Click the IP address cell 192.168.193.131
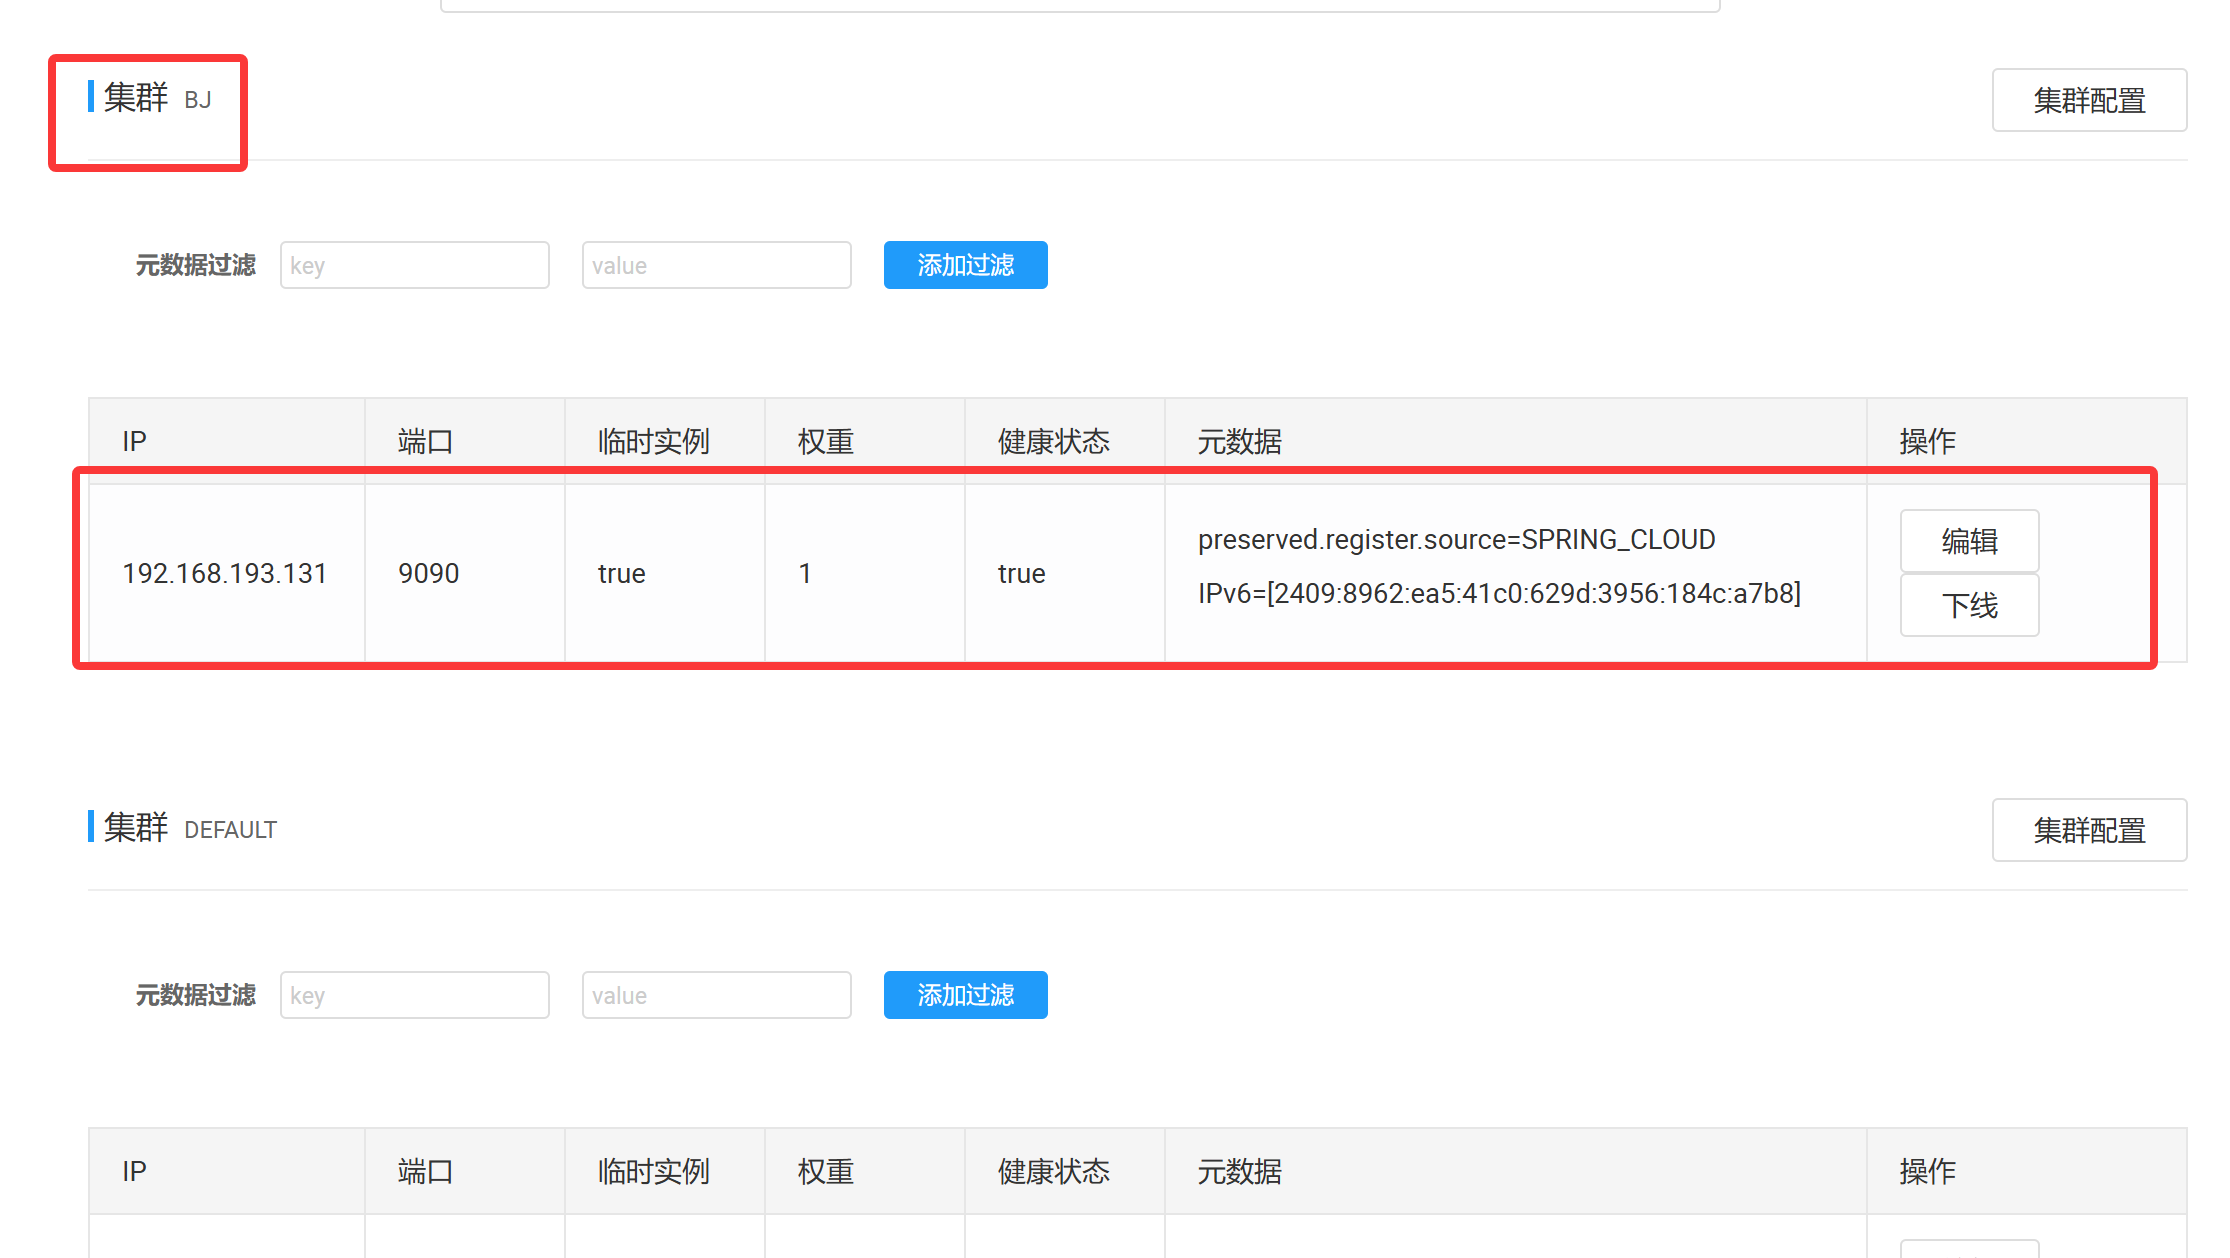Image resolution: width=2230 pixels, height=1258 pixels. click(x=225, y=573)
